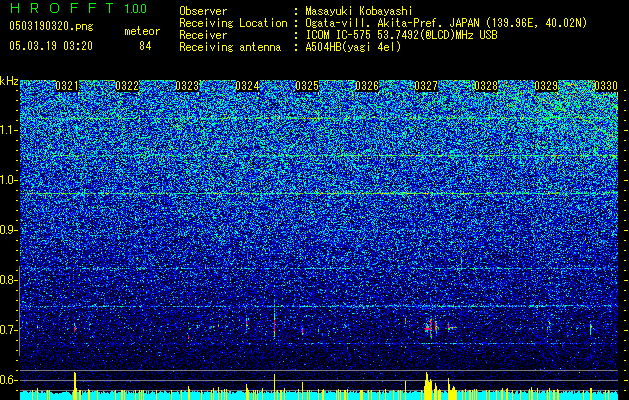Click the Ogata-vill. Akita-Pref. JAPAN location text
Viewport: 629px width, 400px height.
(x=446, y=24)
